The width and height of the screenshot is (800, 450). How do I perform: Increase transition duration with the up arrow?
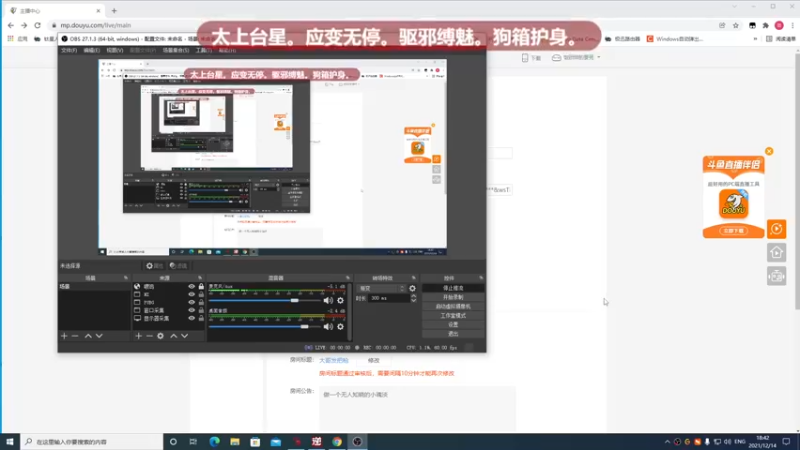click(413, 296)
